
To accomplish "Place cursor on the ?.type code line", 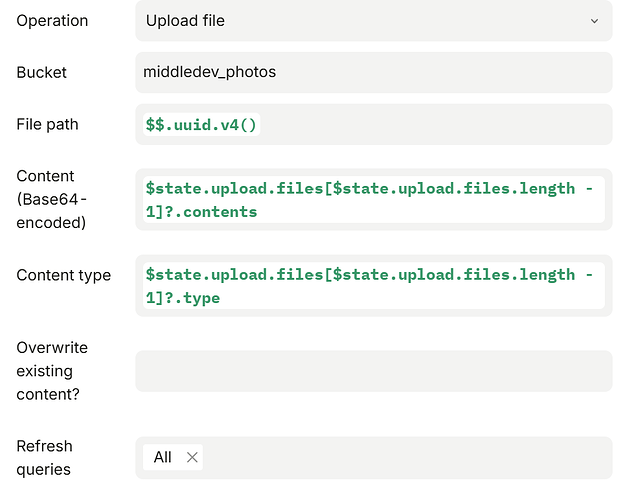I will pos(183,298).
